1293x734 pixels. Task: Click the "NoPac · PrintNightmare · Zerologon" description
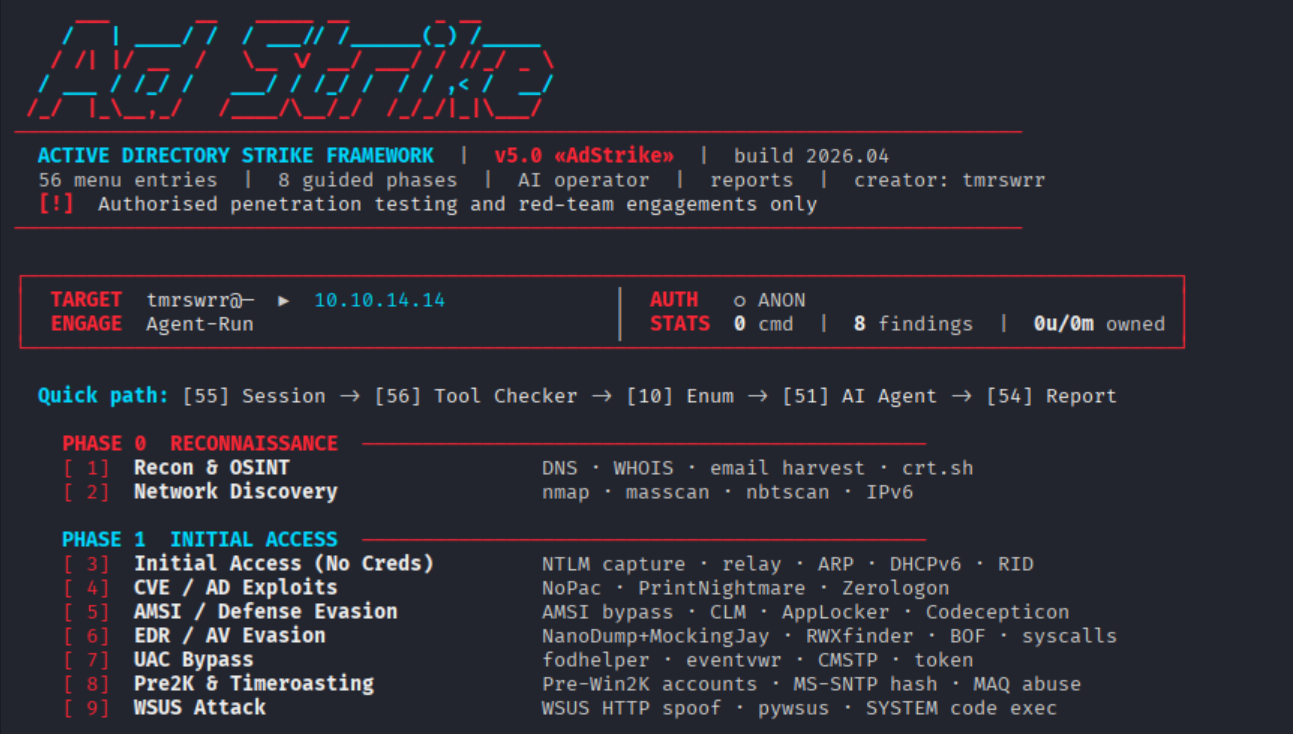pos(745,588)
